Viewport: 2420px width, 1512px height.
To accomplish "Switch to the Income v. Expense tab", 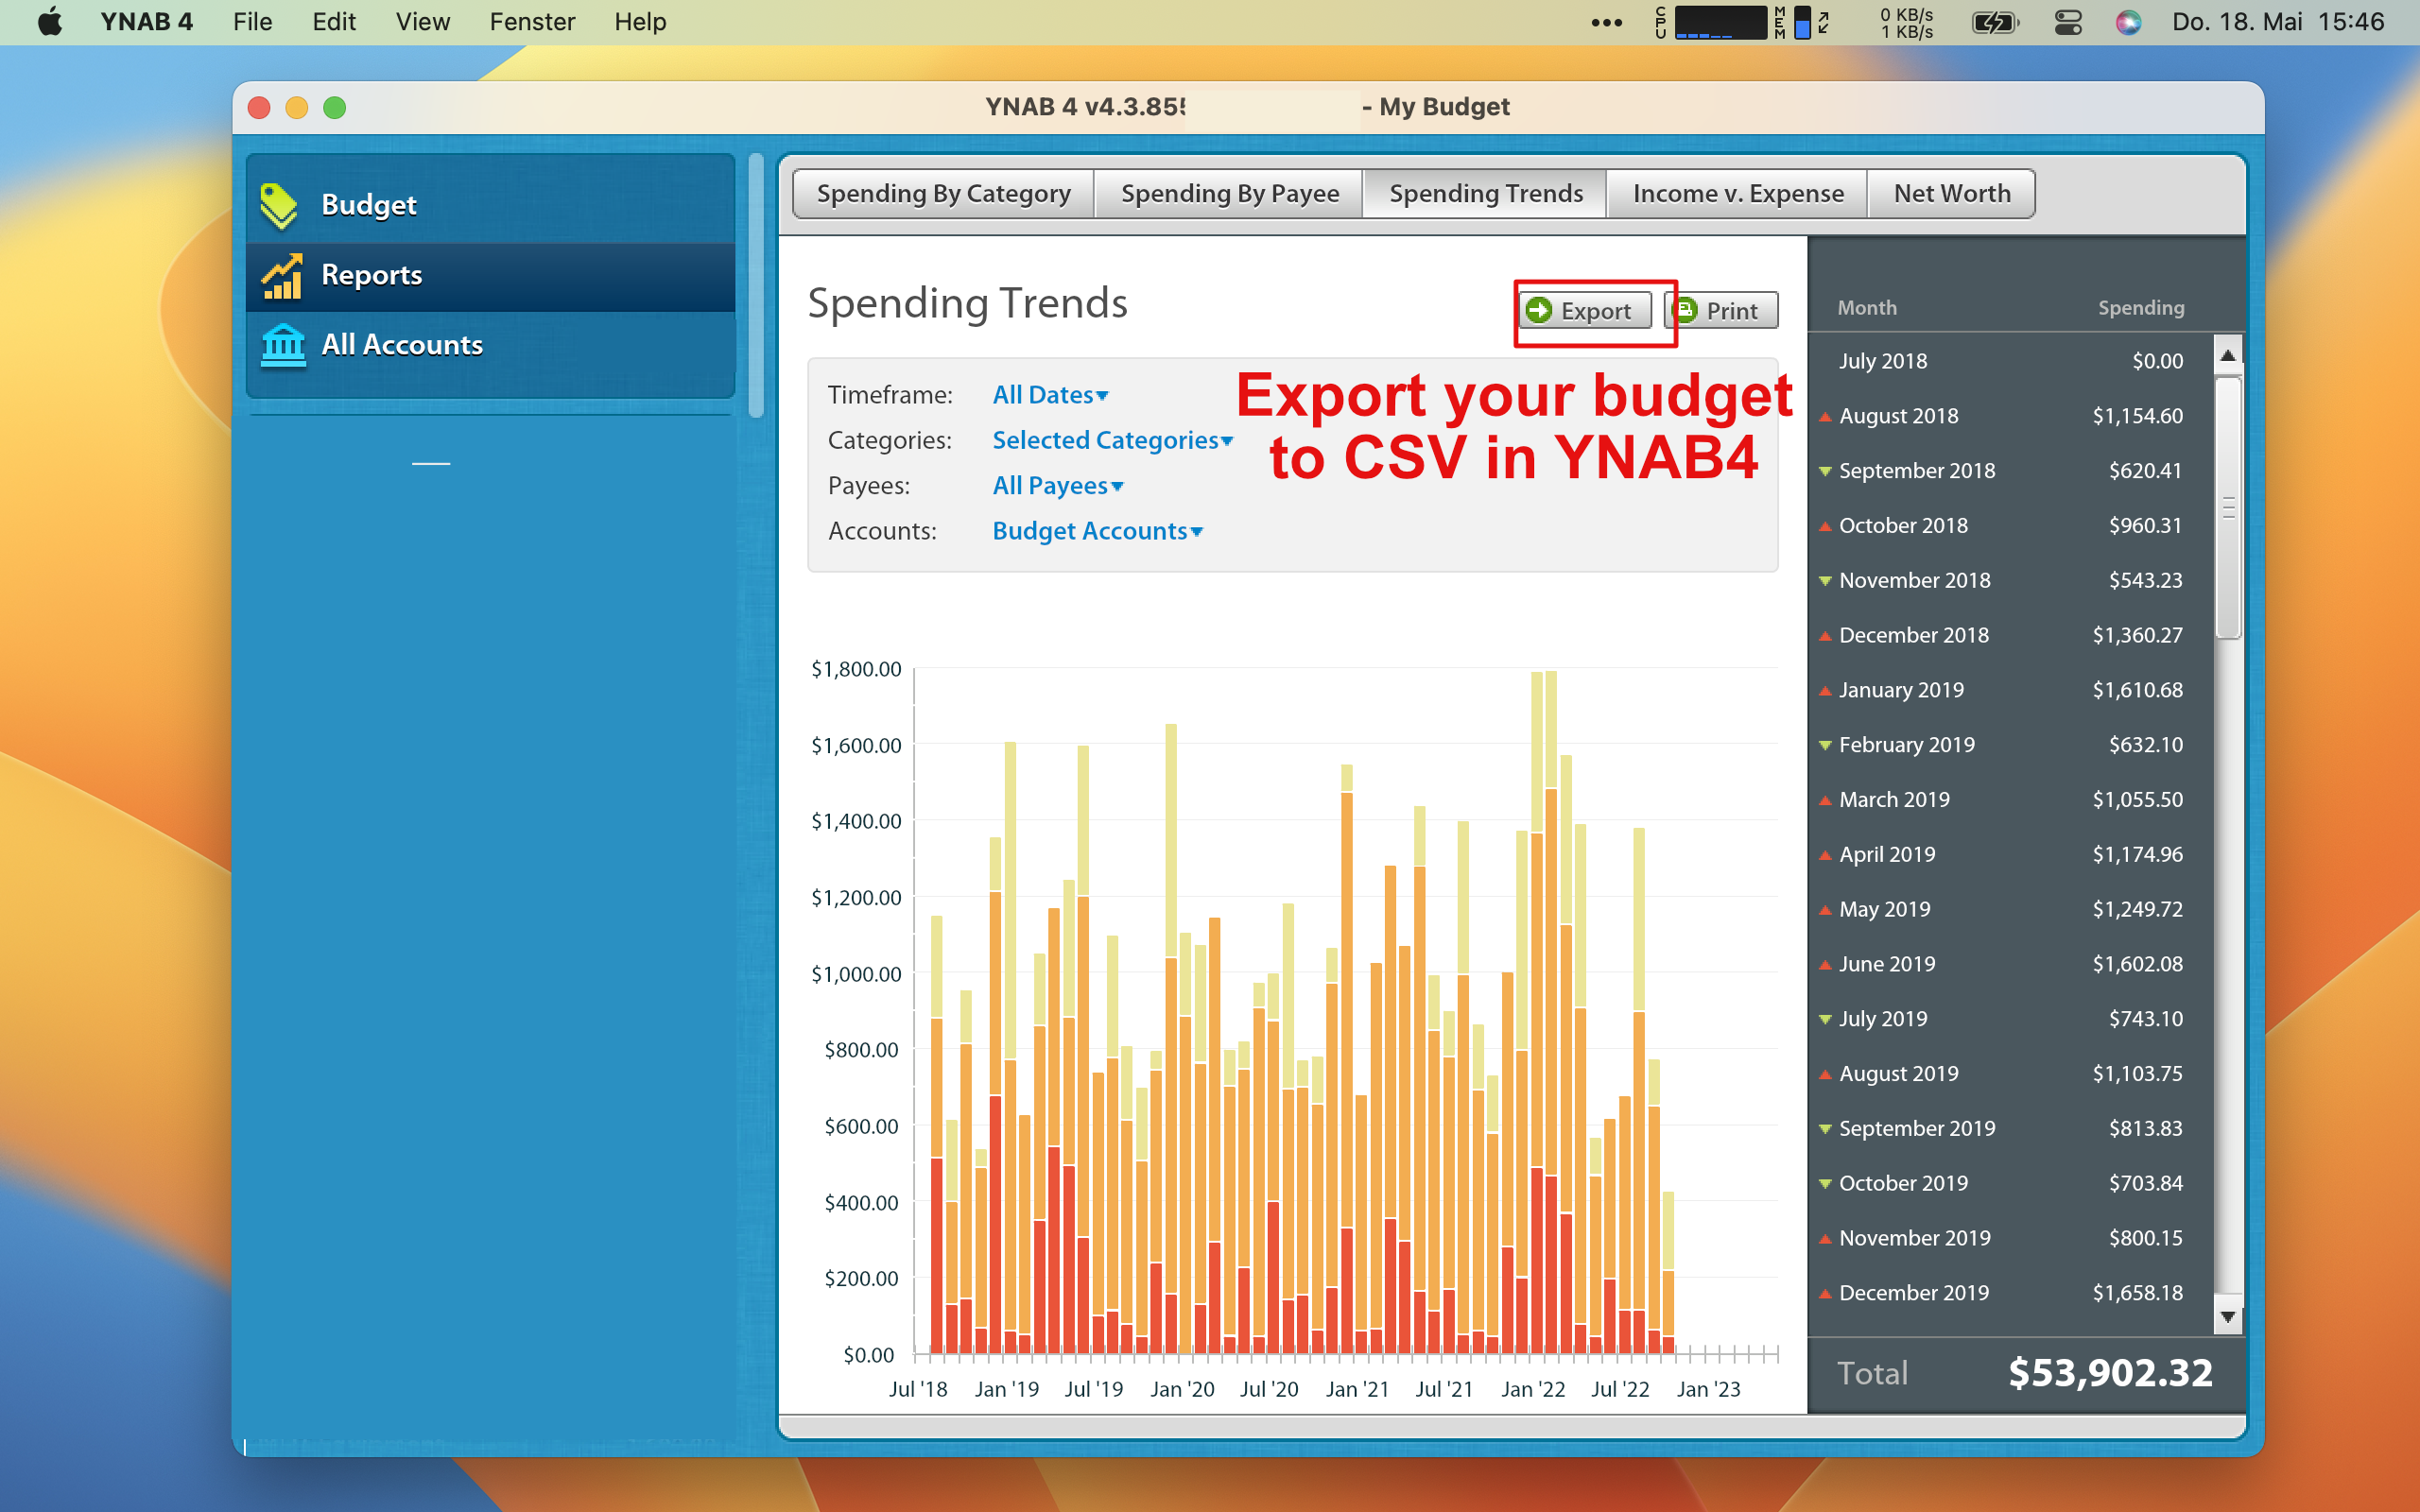I will click(x=1737, y=193).
